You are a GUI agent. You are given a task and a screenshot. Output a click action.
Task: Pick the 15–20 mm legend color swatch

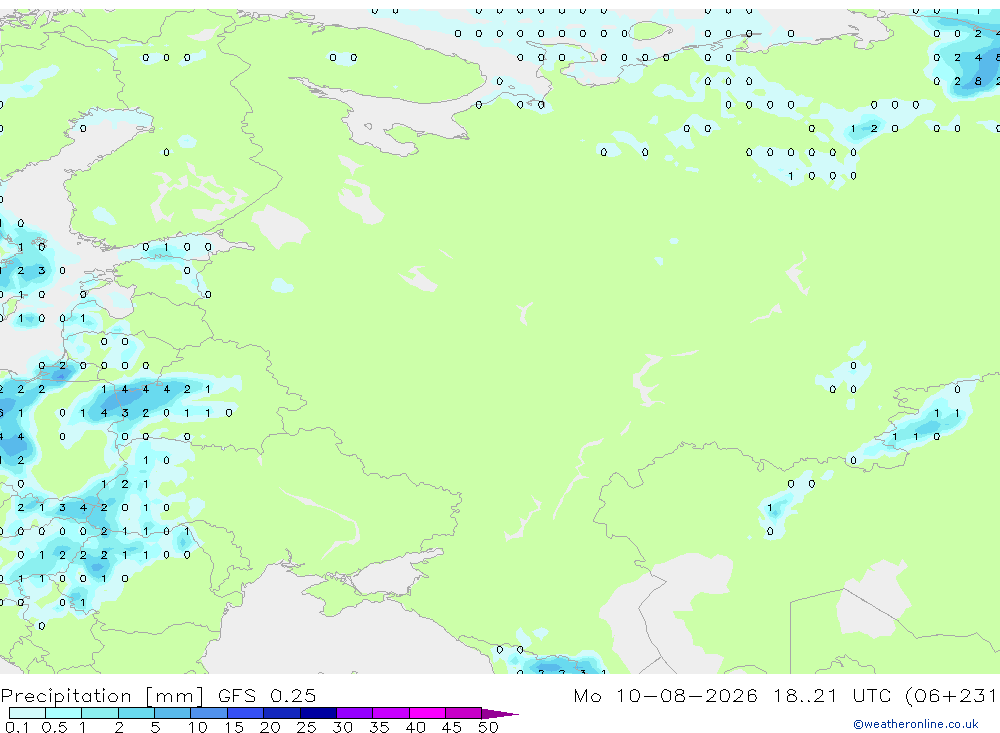[x=245, y=713]
